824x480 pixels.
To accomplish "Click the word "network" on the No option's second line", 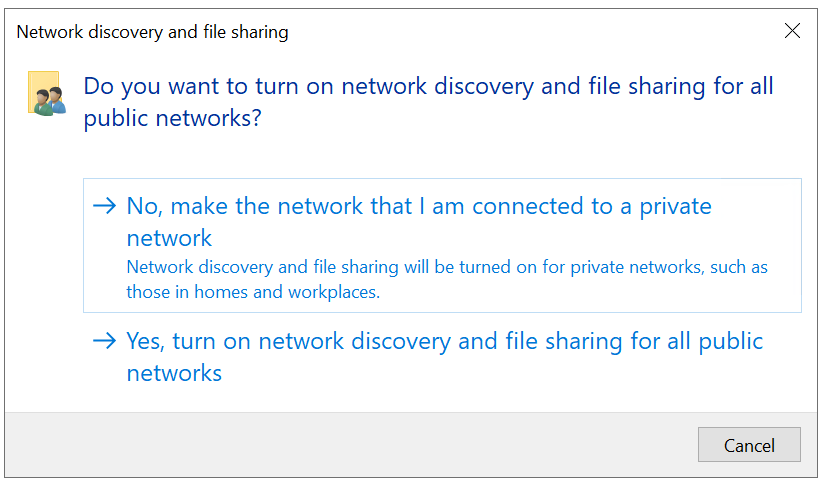I will 169,238.
